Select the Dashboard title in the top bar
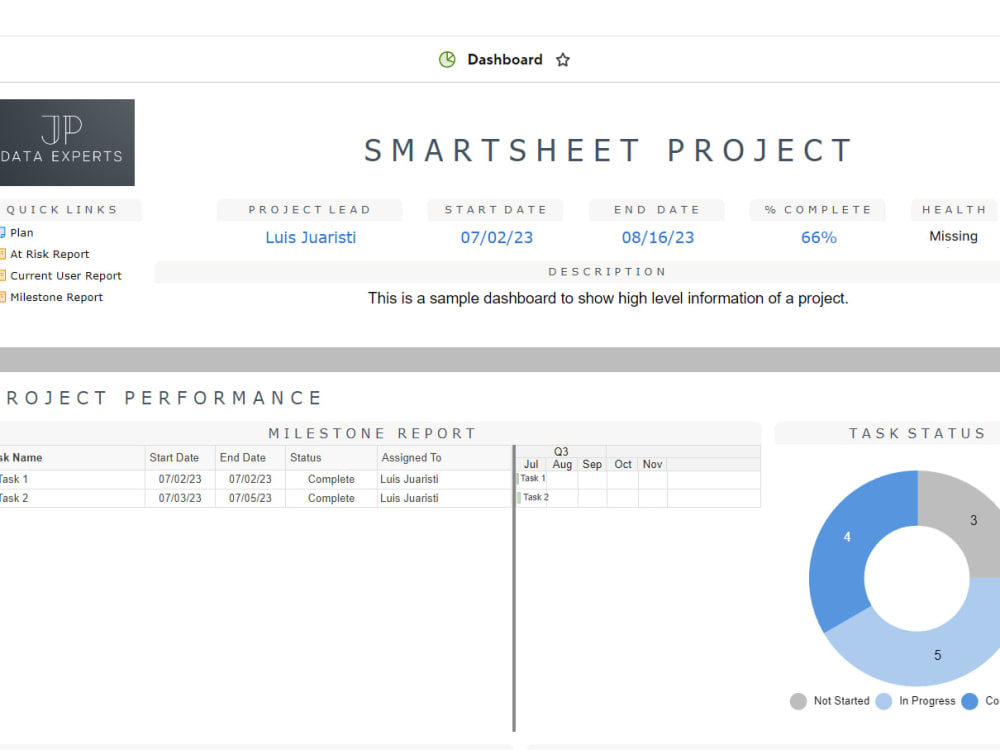The width and height of the screenshot is (1000, 750). point(504,59)
